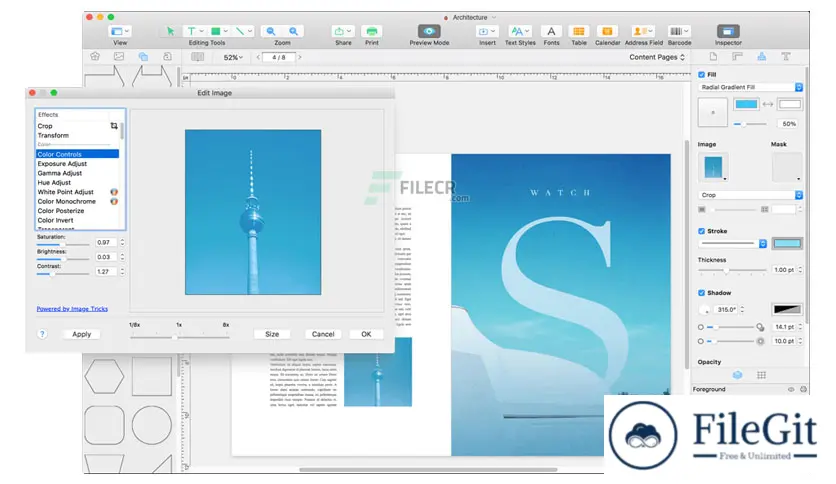Open the Insert dropdown

point(487,31)
